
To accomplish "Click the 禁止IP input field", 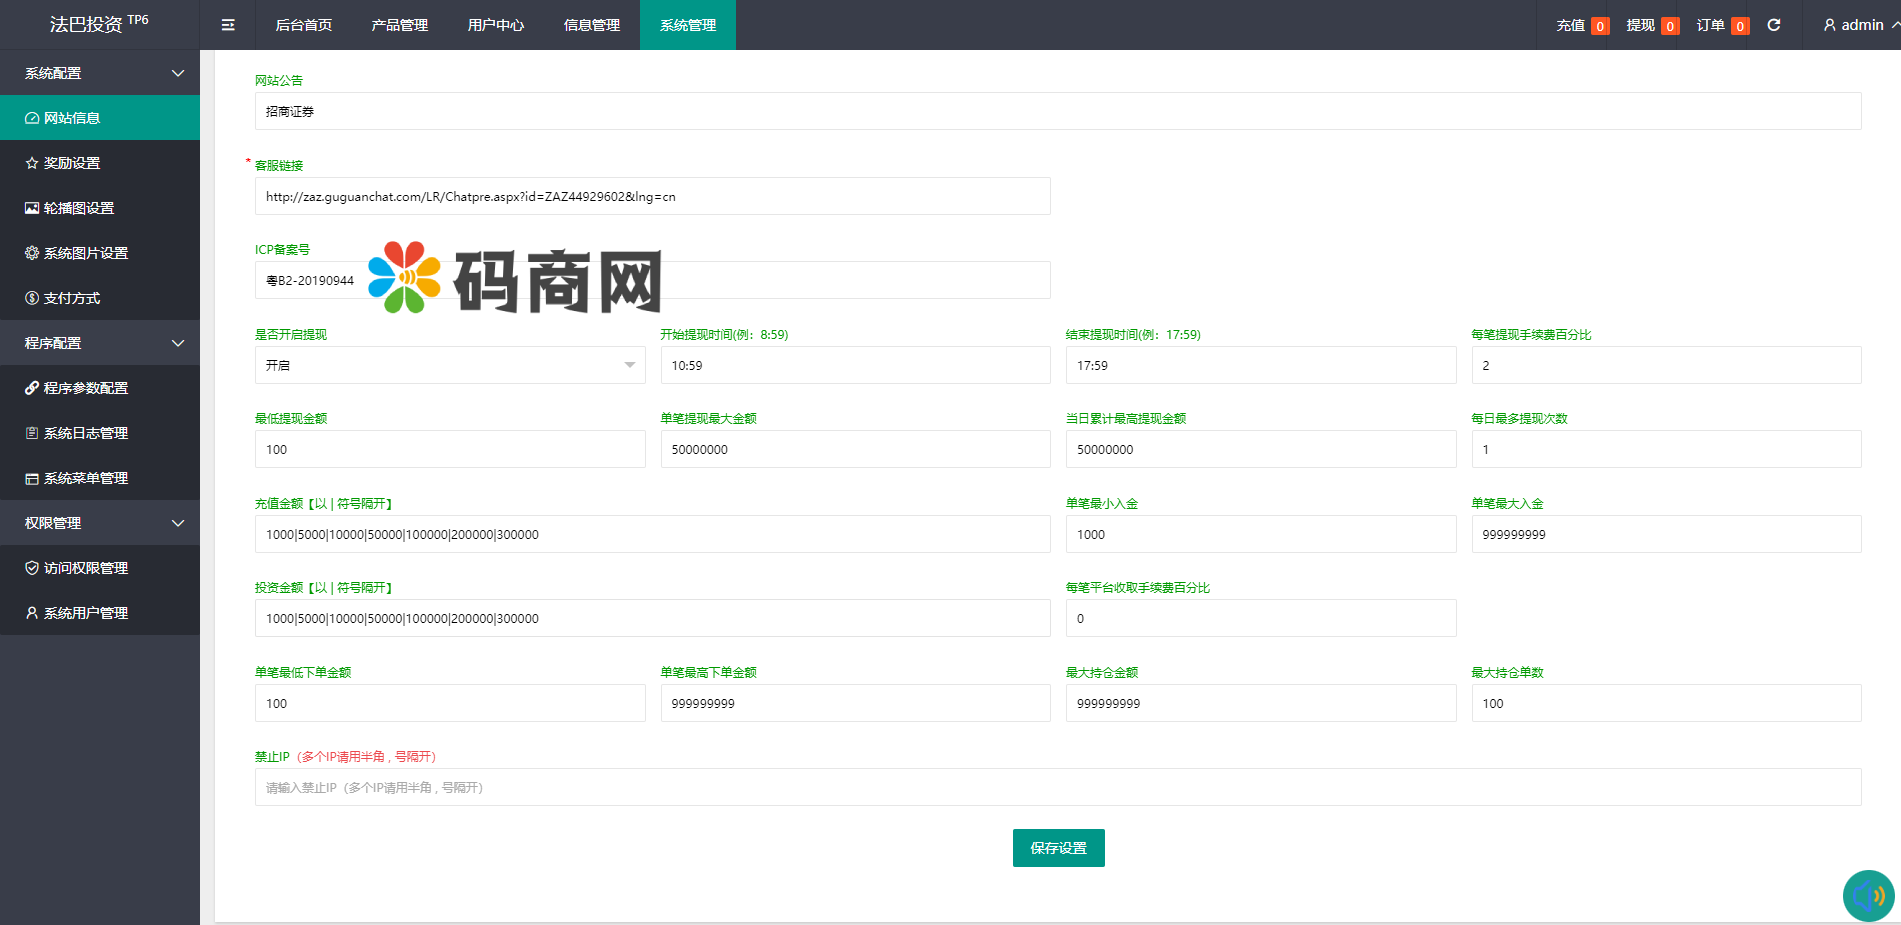I will click(x=1057, y=787).
